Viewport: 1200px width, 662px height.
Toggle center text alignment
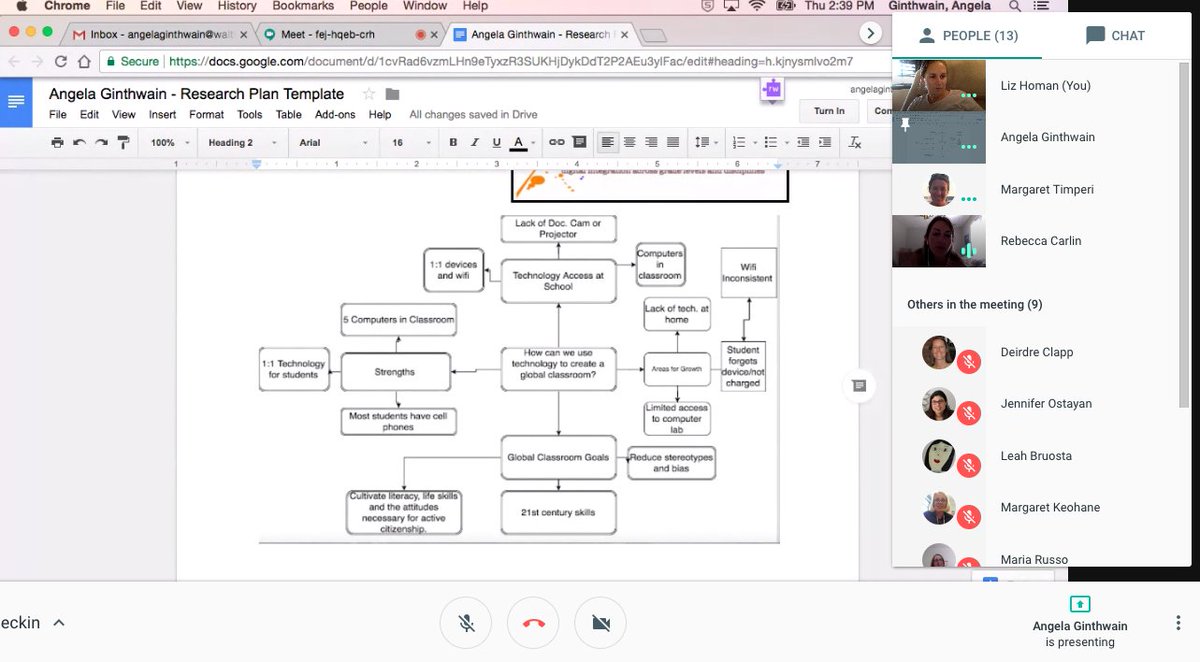629,142
